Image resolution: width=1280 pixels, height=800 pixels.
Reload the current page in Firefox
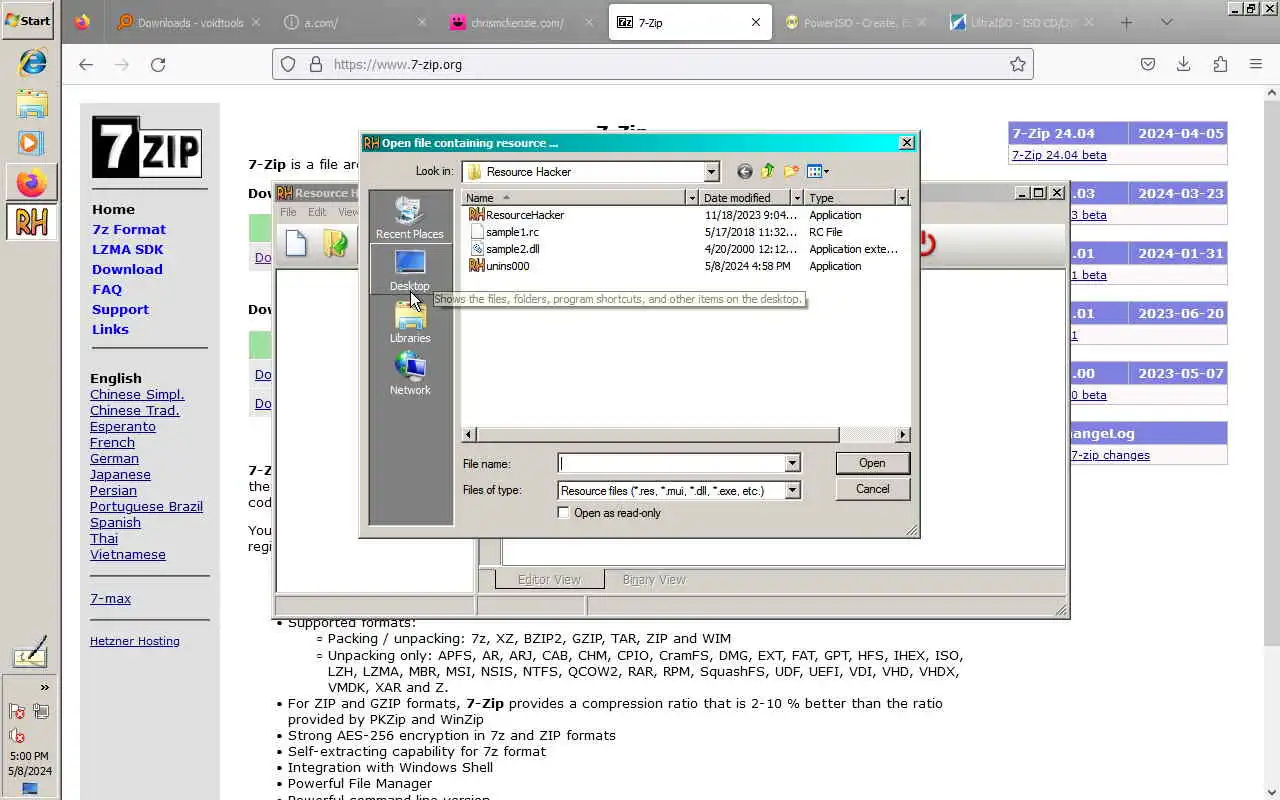tap(158, 64)
